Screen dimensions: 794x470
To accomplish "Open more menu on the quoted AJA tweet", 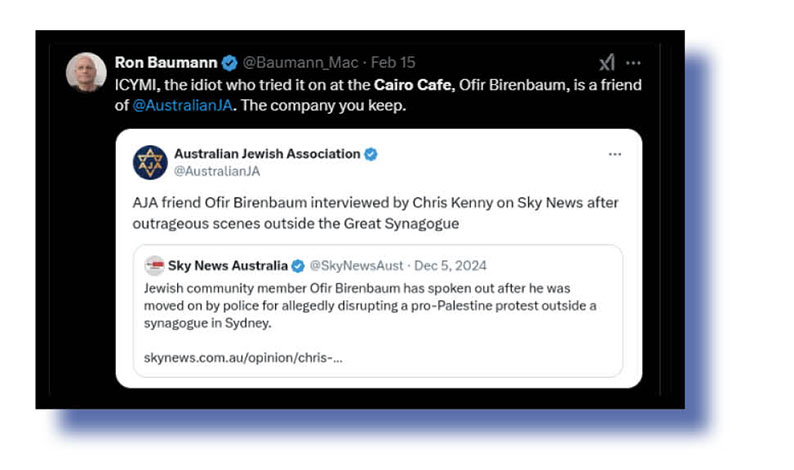I will (615, 154).
